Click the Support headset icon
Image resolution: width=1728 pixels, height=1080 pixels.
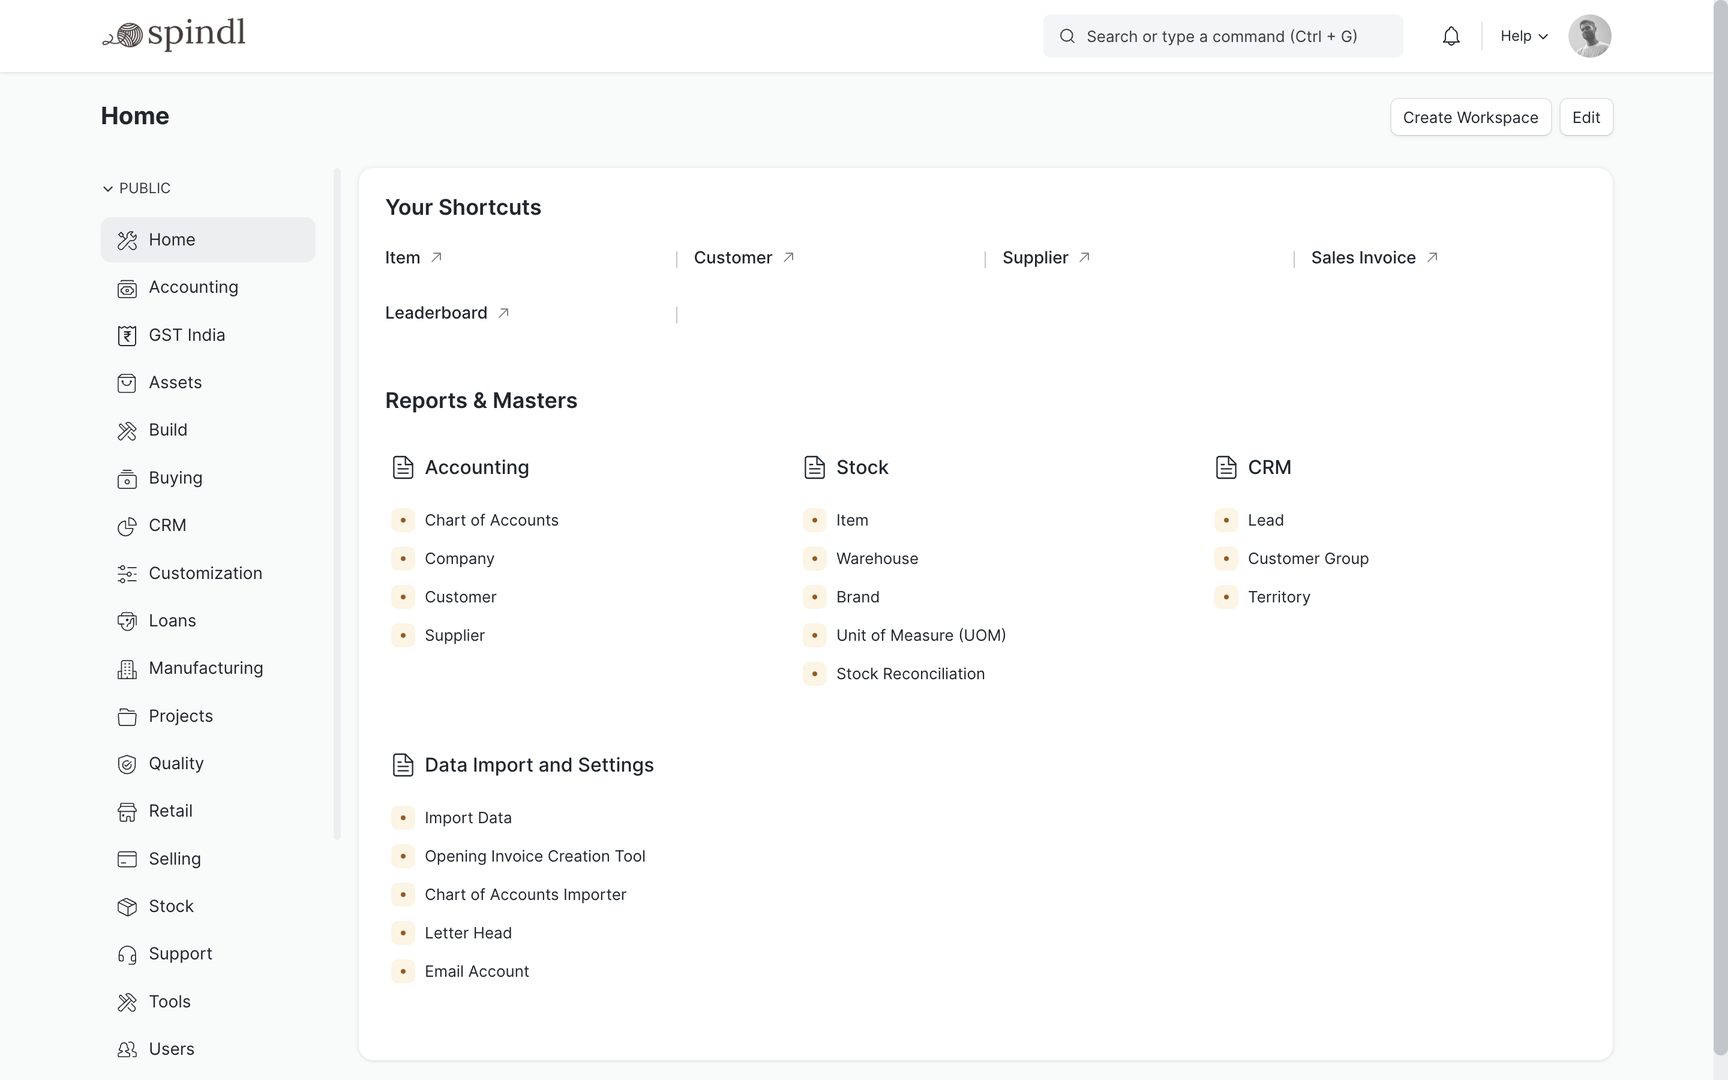coord(127,955)
